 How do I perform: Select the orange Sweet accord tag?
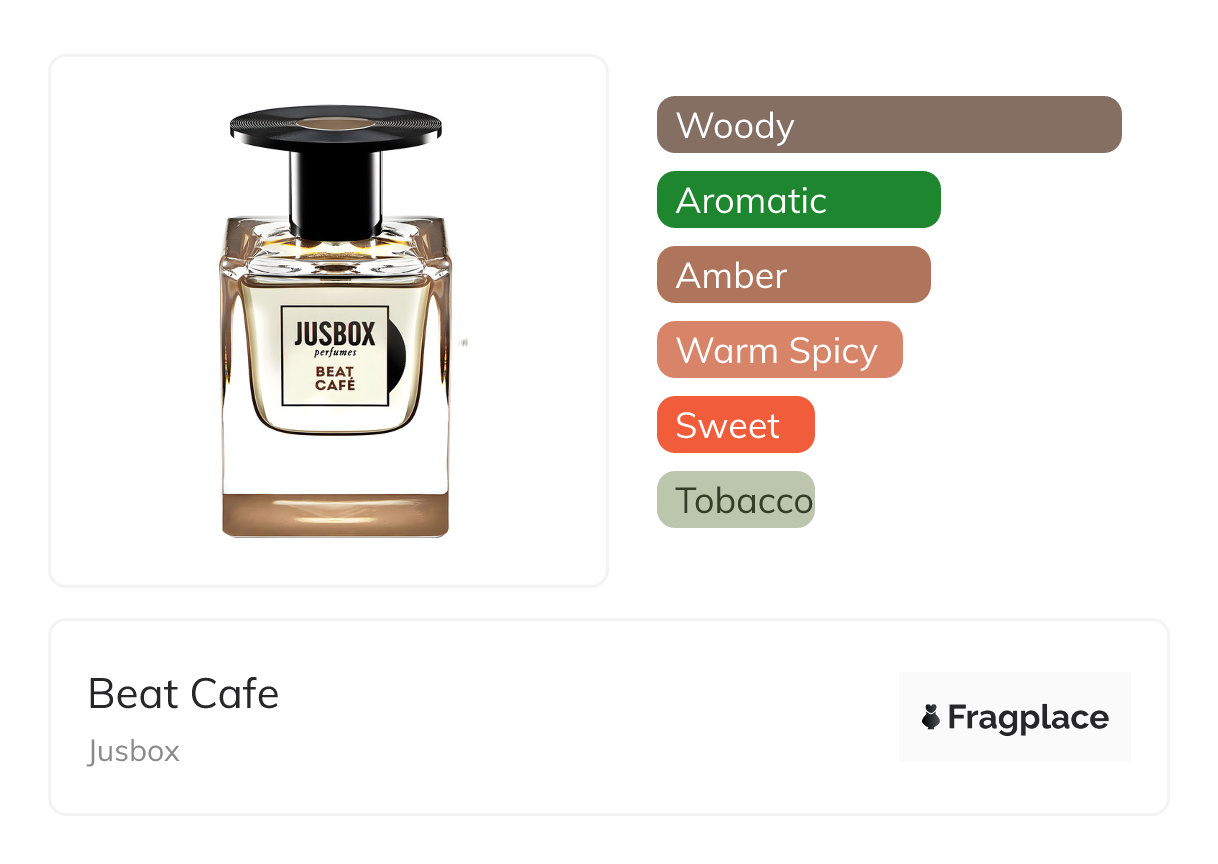[736, 425]
